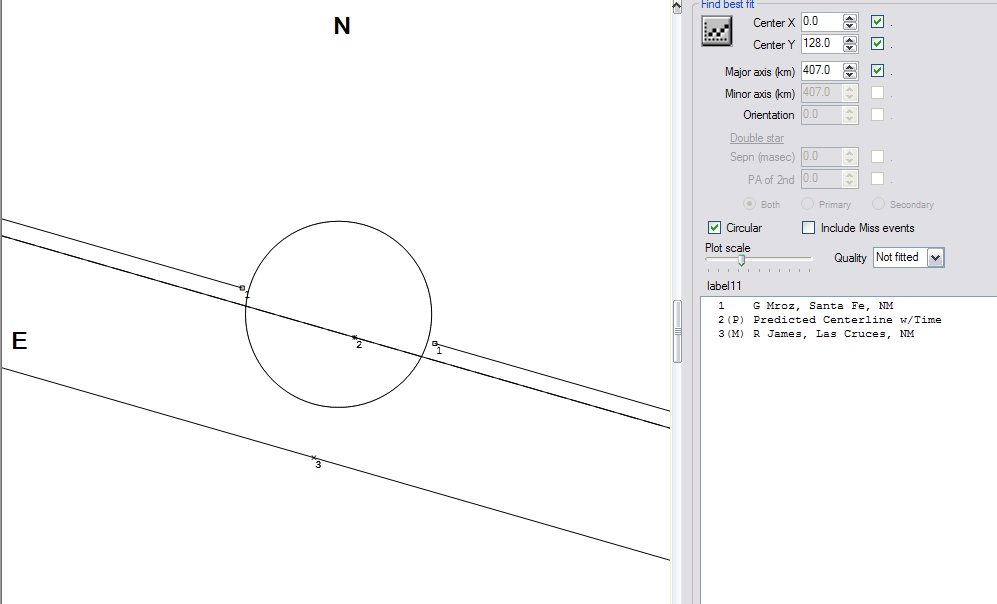Viewport: 997px width, 604px height.
Task: Select row Predicted Centerline w/Time
Action: [830, 320]
